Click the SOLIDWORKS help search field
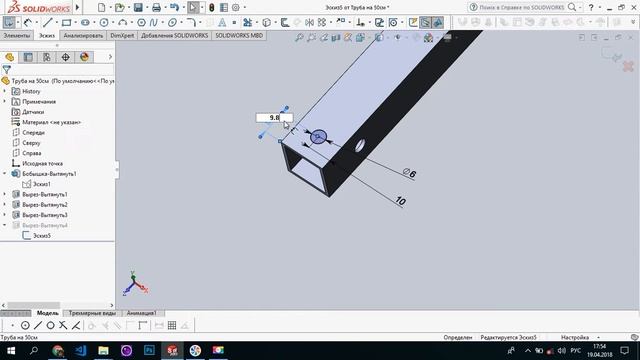 pos(522,7)
